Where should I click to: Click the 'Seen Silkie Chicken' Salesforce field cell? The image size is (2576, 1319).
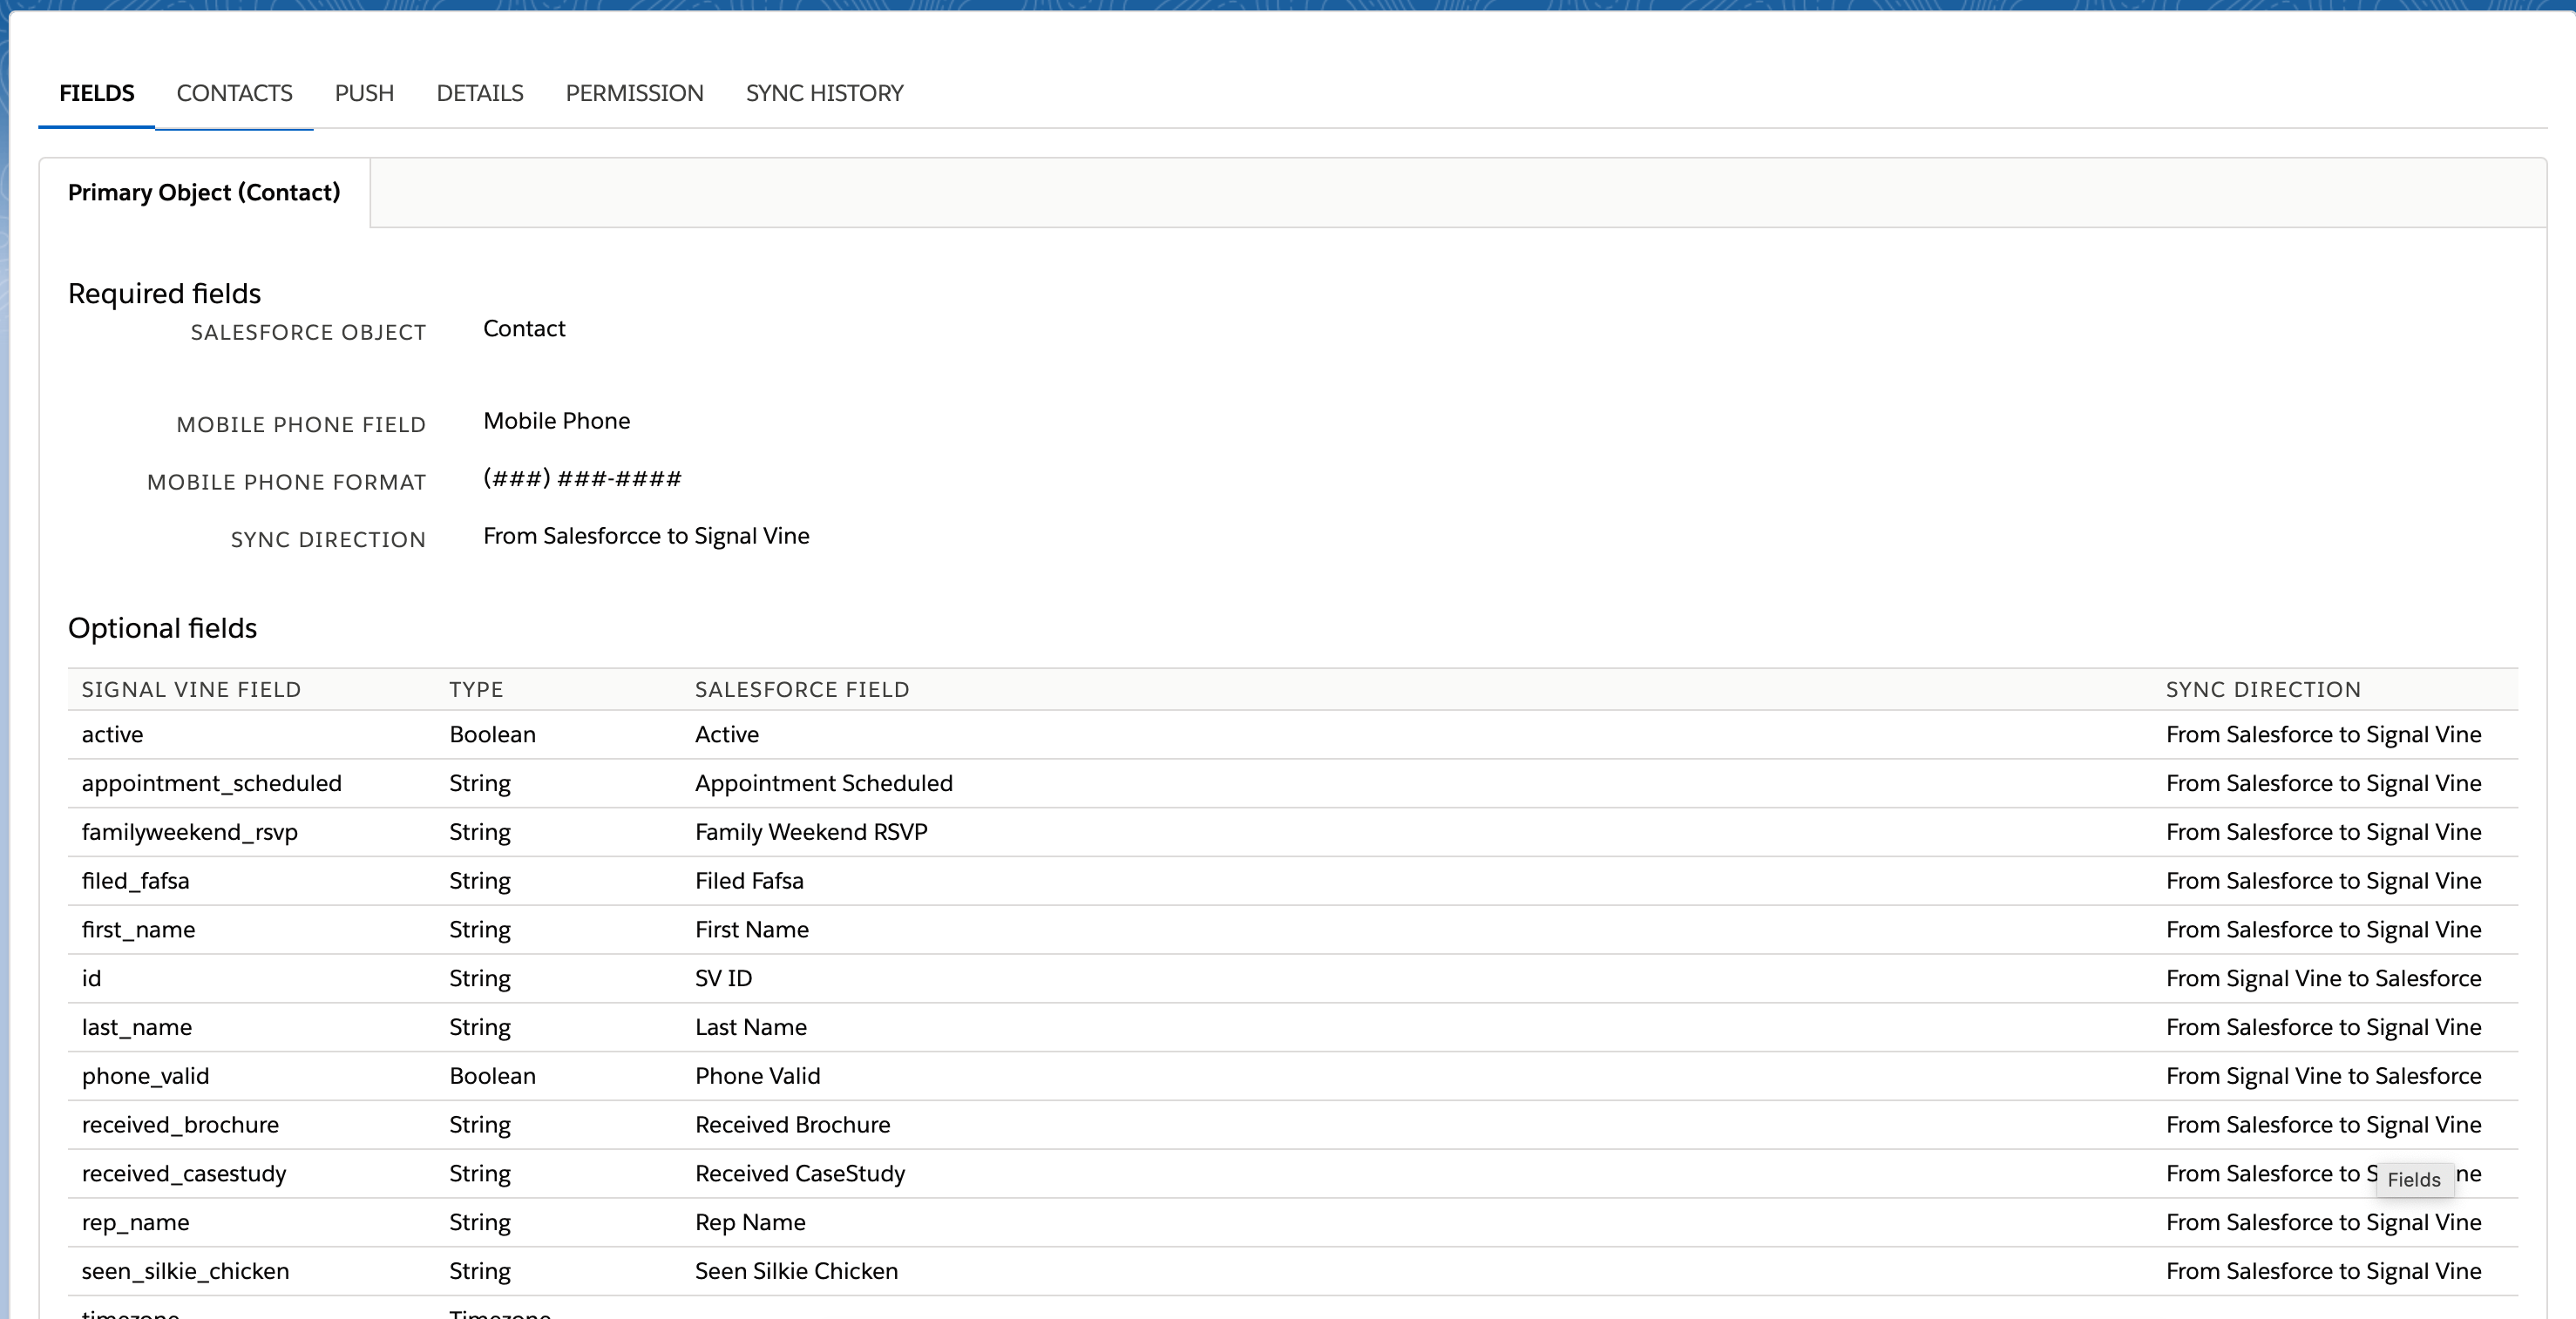tap(796, 1272)
